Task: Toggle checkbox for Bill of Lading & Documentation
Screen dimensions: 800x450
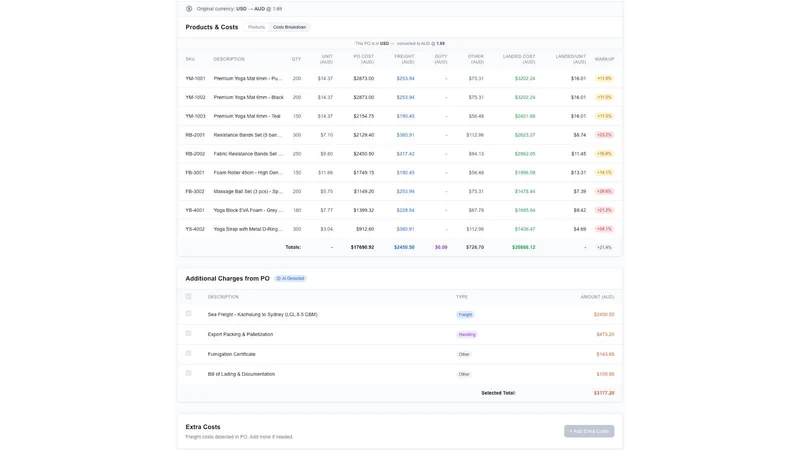Action: [x=188, y=373]
